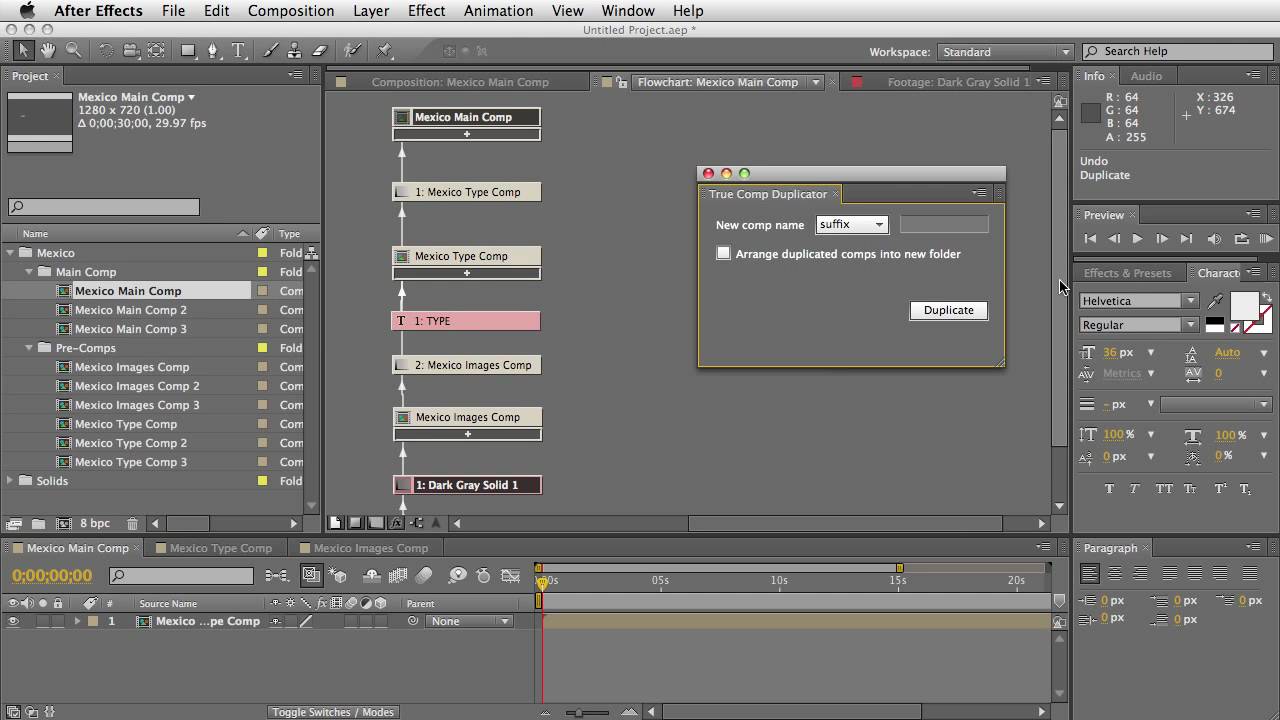Toggle visibility eye of layer 1
1280x720 pixels.
coord(13,621)
